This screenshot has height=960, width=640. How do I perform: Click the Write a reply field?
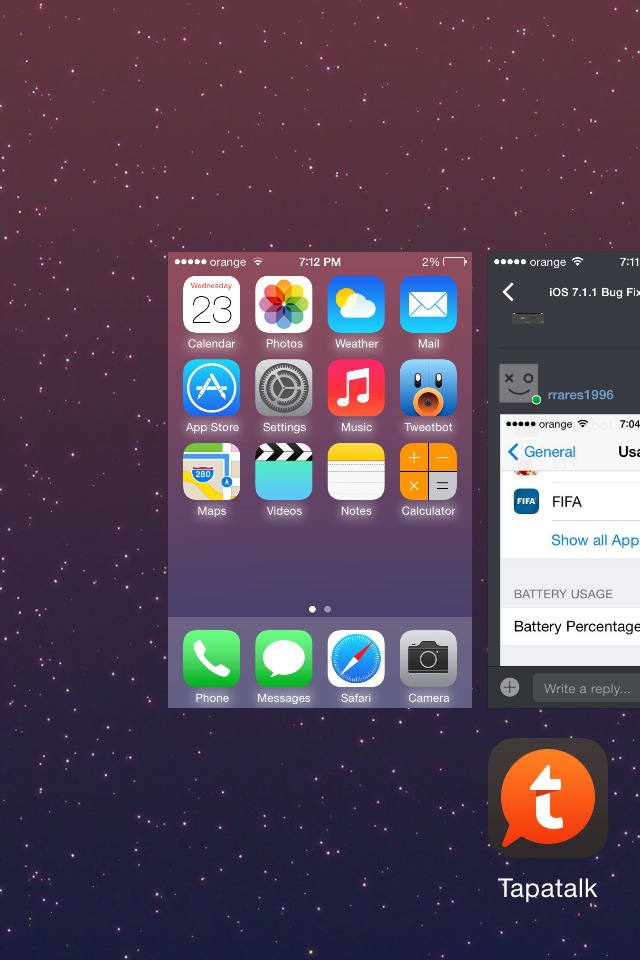586,688
